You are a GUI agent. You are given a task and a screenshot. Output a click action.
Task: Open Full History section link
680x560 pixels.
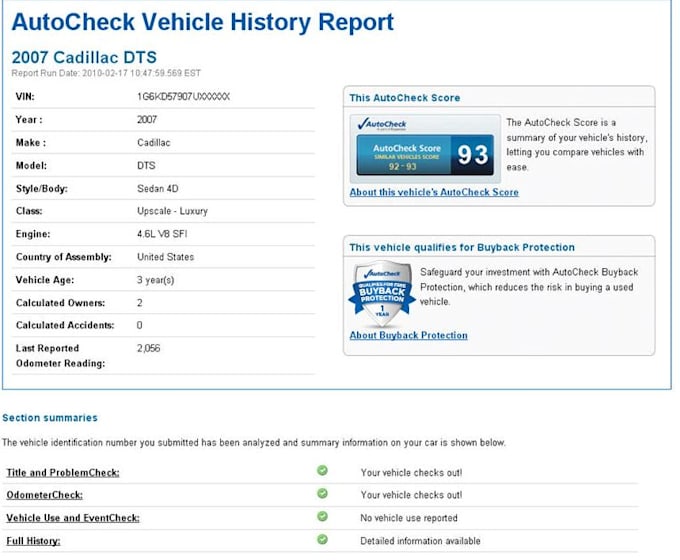coord(33,541)
